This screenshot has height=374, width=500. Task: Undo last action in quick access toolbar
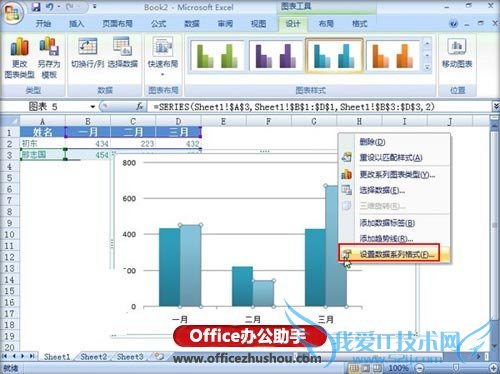click(50, 7)
